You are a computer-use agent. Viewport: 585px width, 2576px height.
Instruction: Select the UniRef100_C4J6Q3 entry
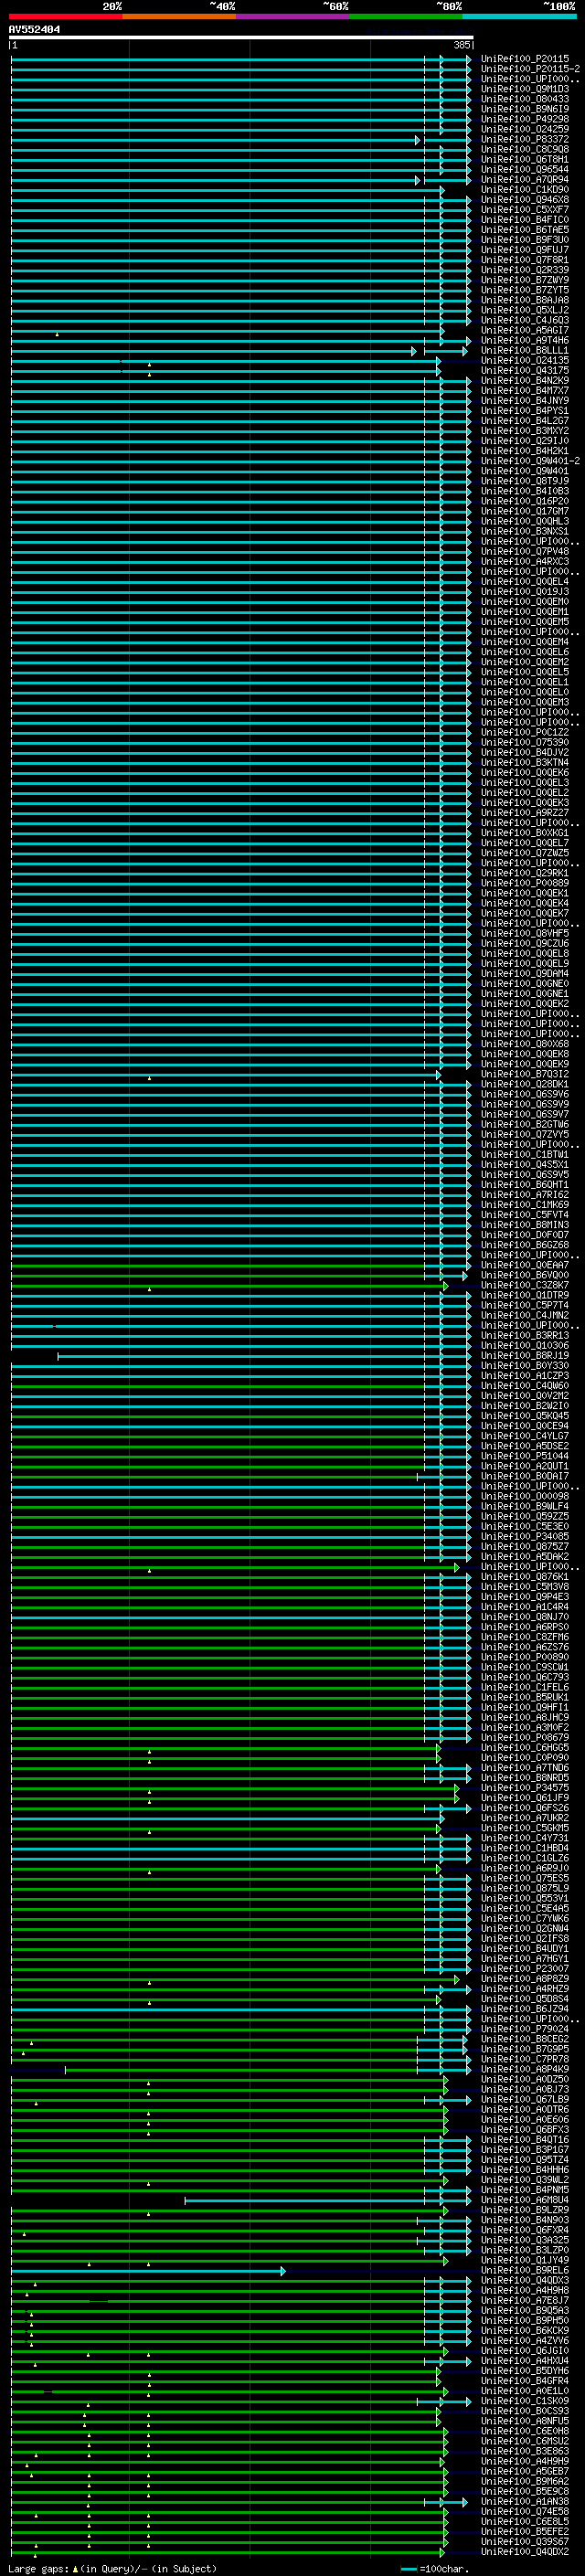(x=525, y=320)
